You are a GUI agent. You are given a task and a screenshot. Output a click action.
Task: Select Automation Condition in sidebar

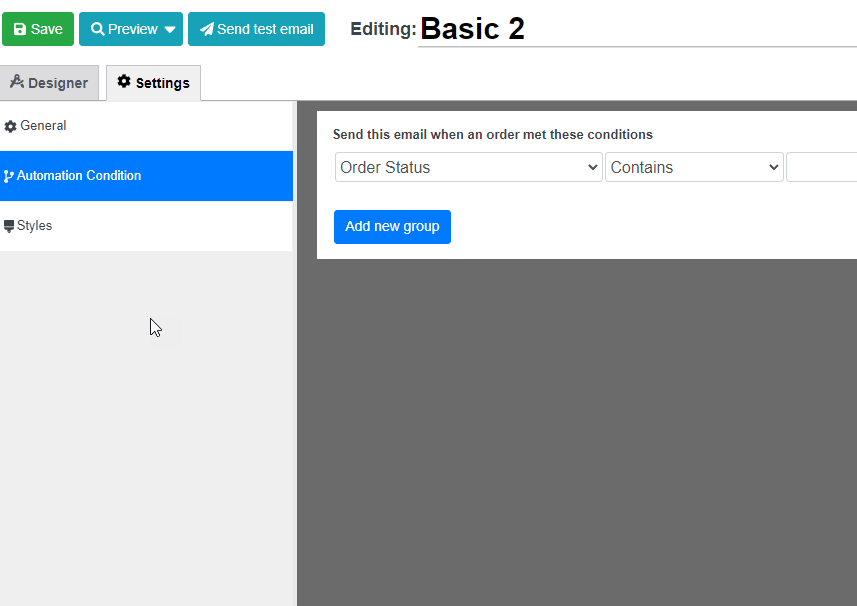tap(146, 176)
